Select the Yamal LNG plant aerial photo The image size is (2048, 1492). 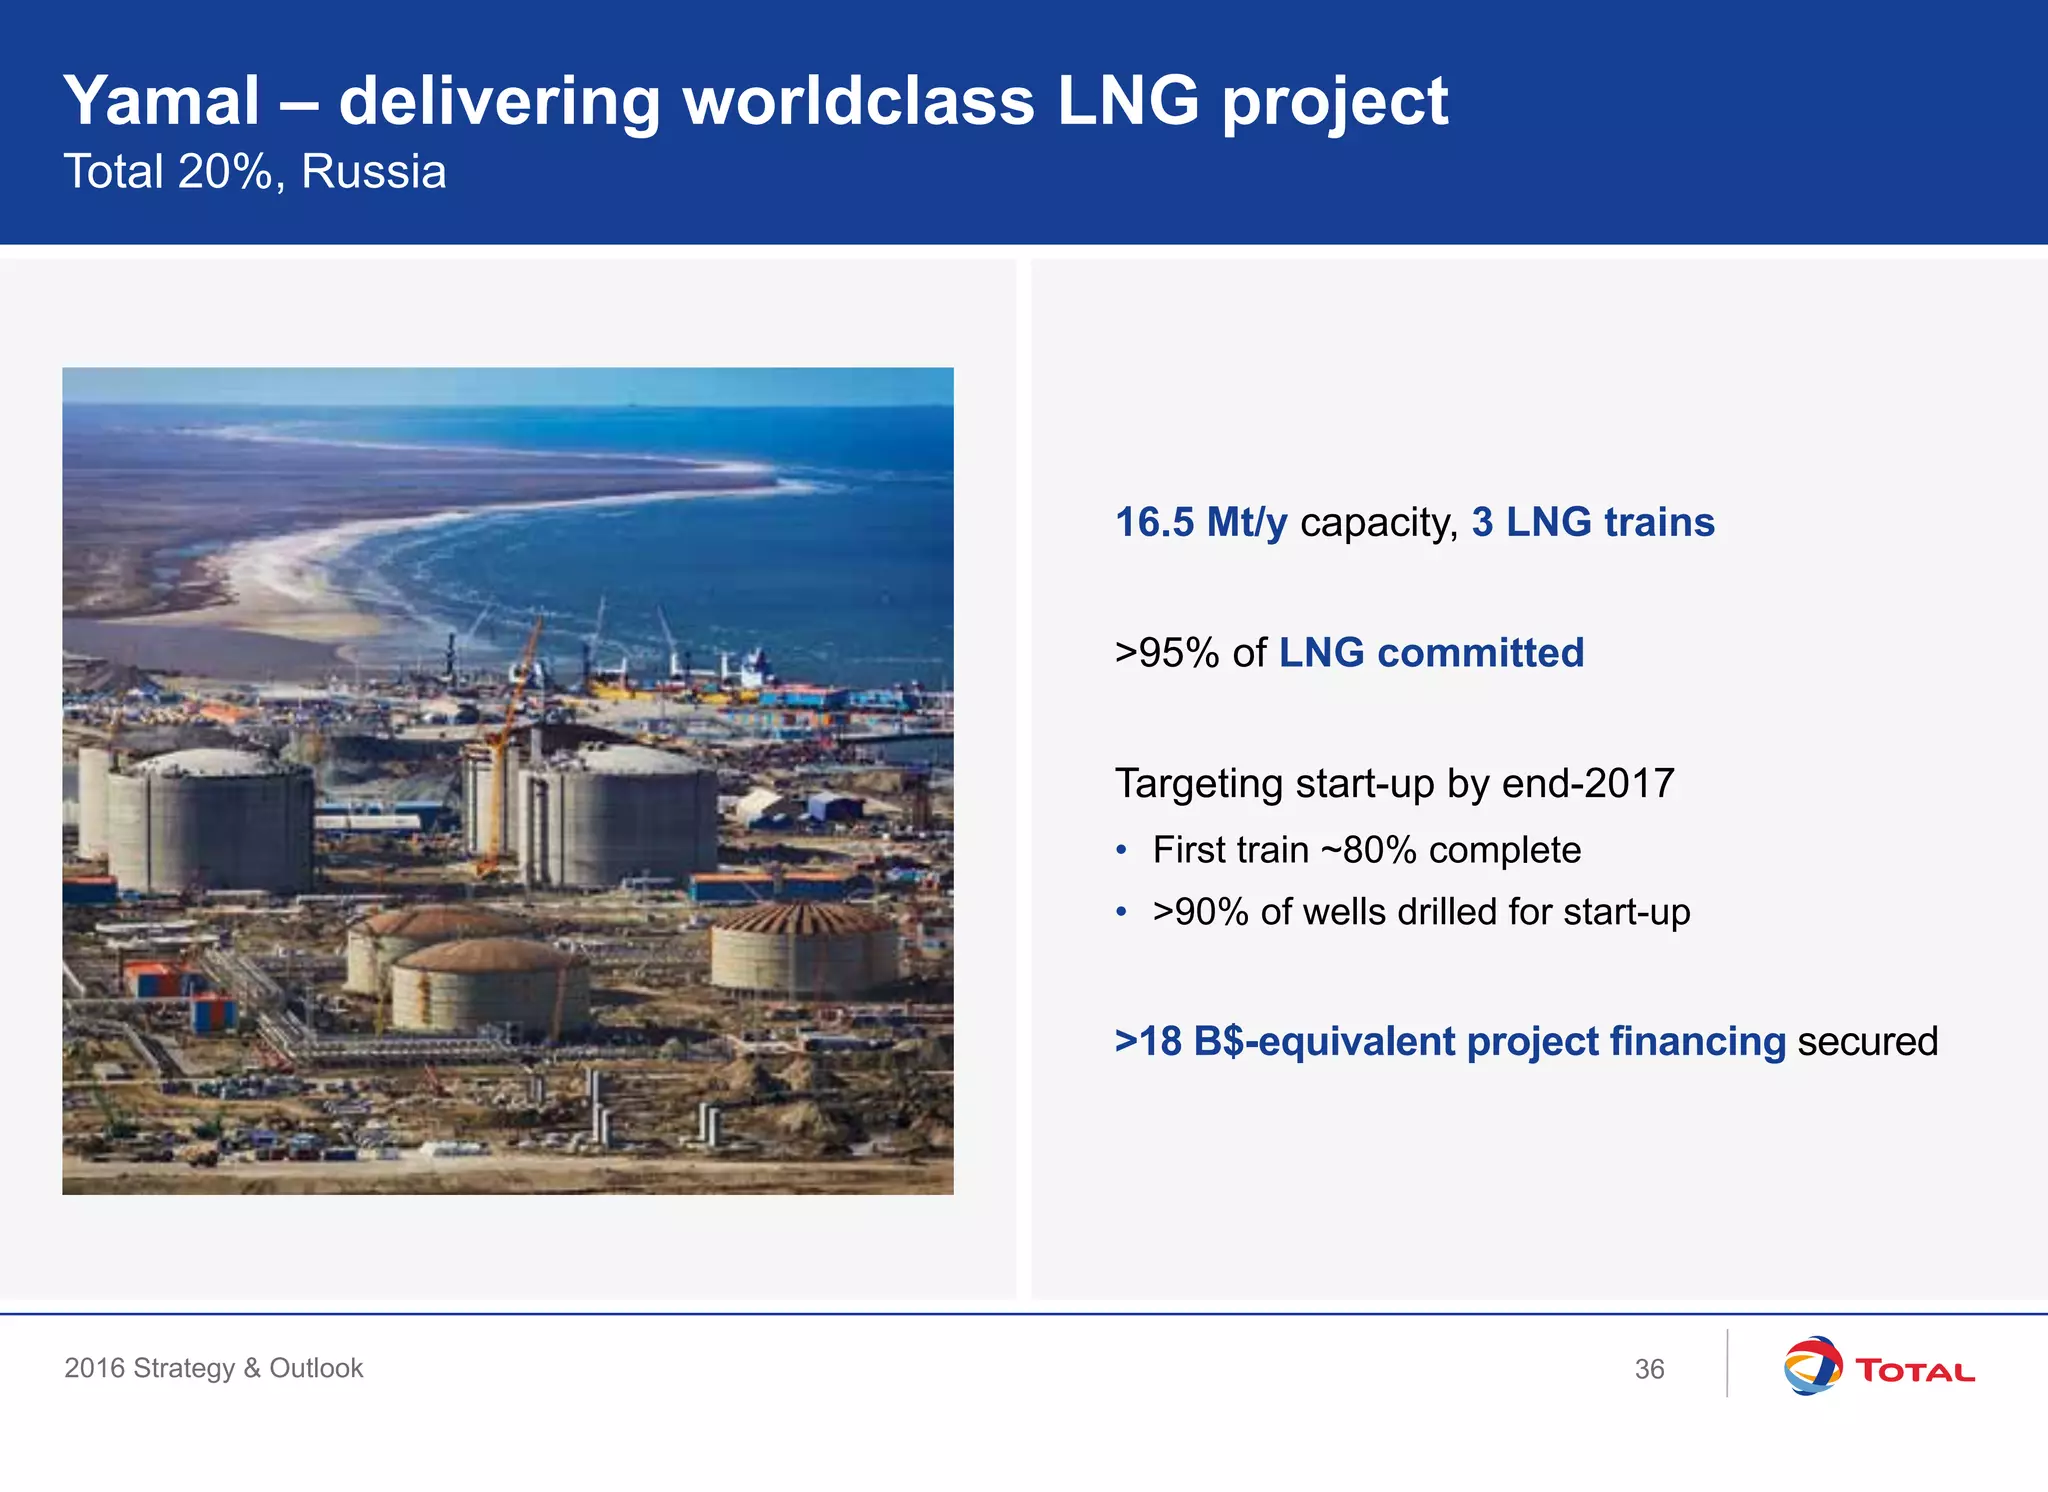coord(508,781)
